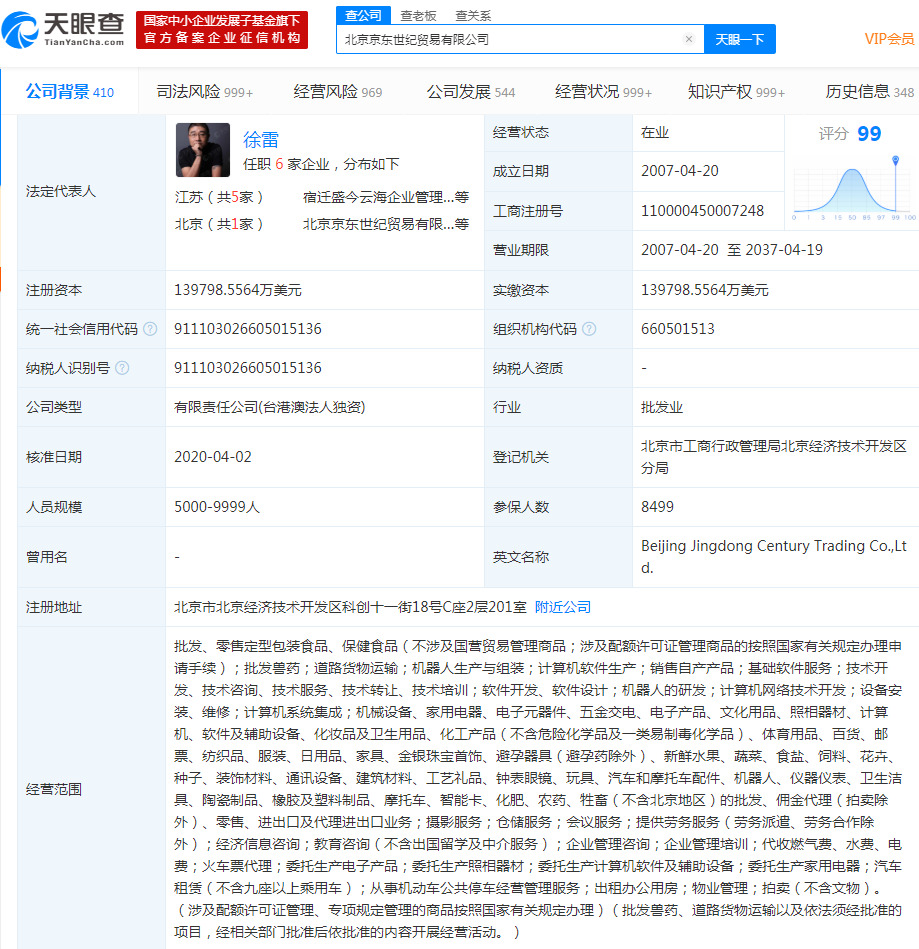Click the score value 99
The width and height of the screenshot is (919, 949).
tap(869, 133)
